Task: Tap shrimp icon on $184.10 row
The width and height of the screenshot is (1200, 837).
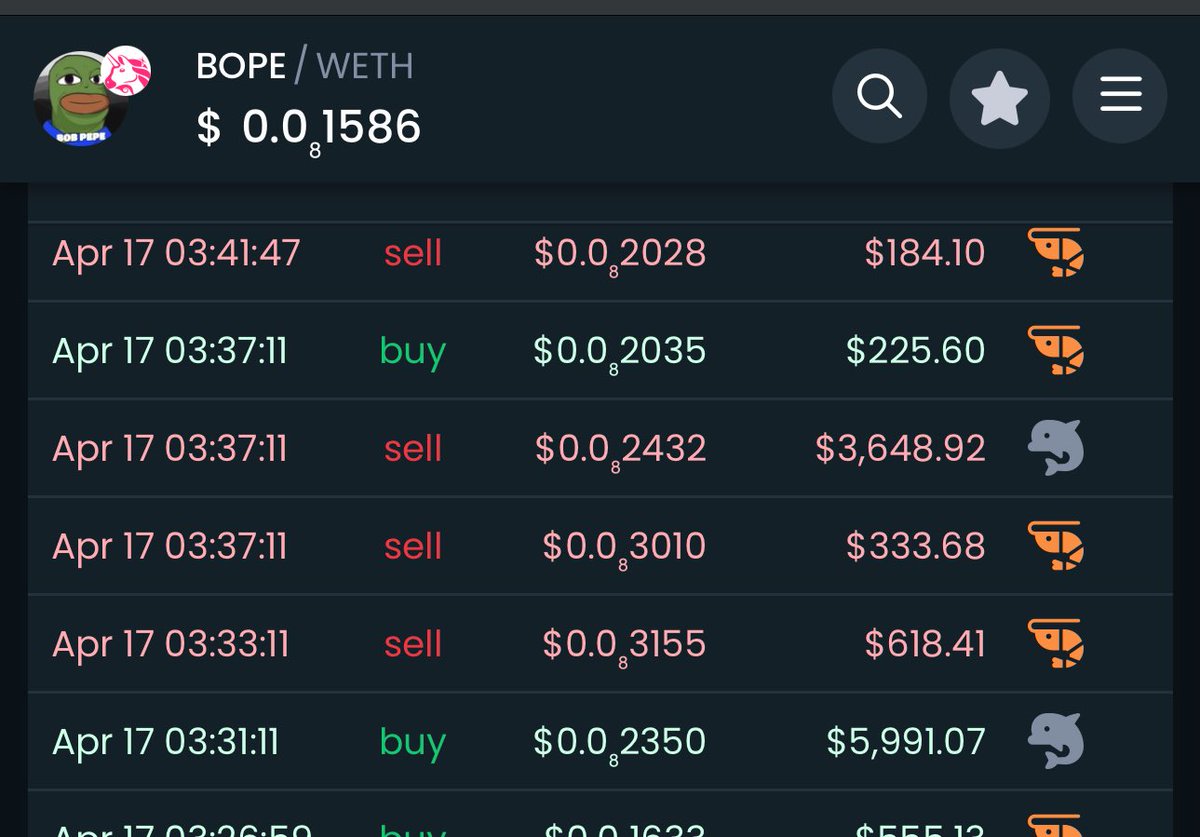Action: pyautogui.click(x=1056, y=253)
